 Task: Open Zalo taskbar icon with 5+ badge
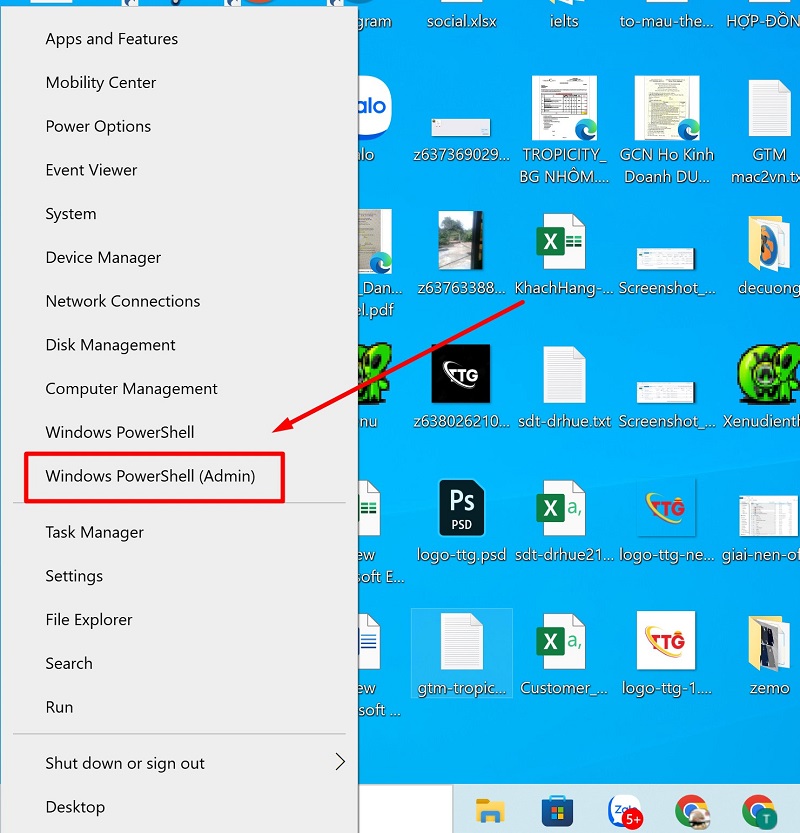coord(624,810)
